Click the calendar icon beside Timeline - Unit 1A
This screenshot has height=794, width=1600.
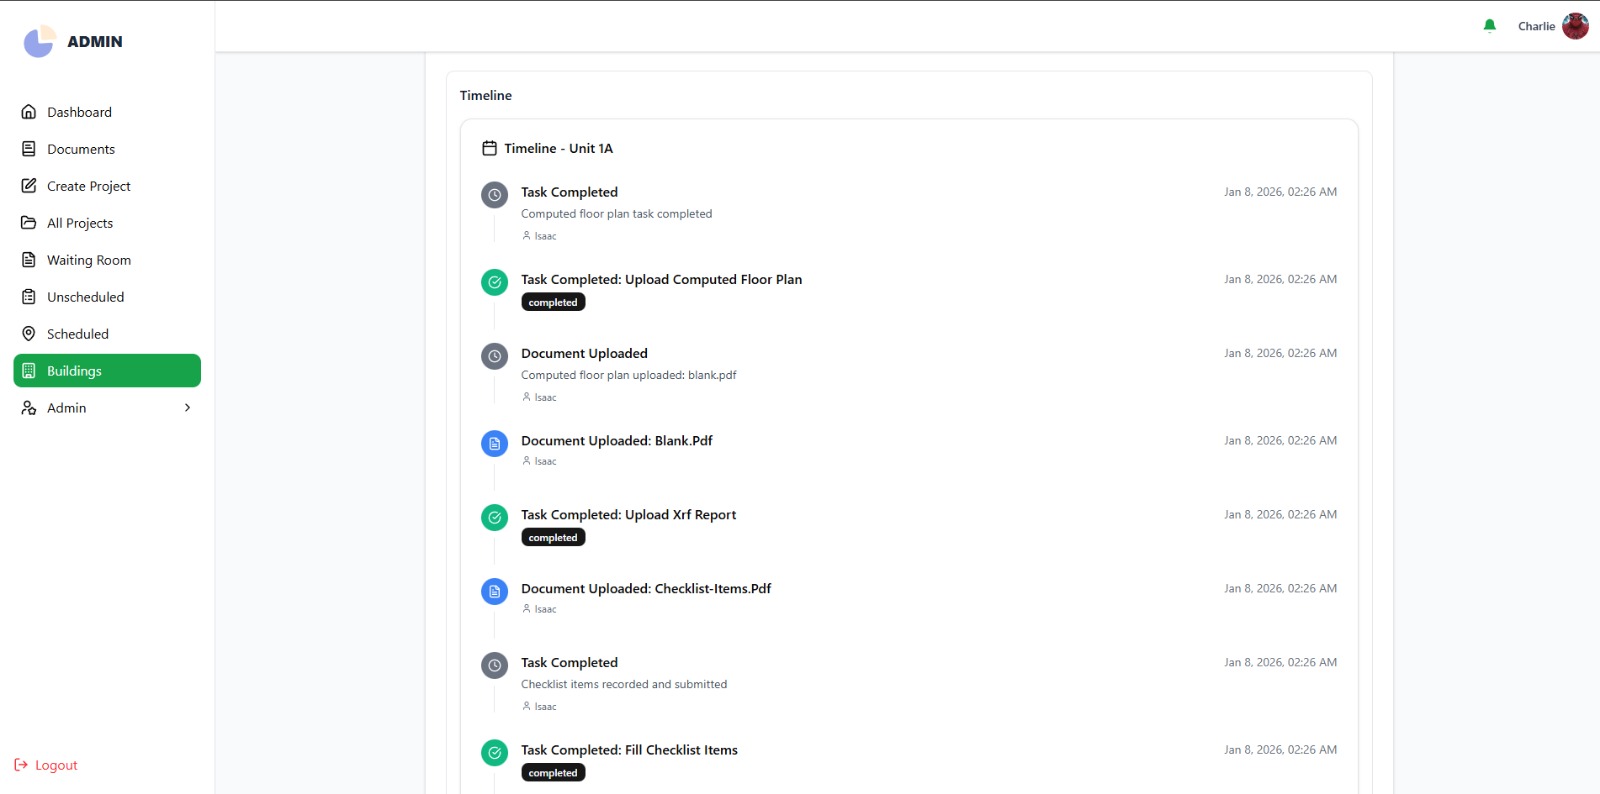489,148
